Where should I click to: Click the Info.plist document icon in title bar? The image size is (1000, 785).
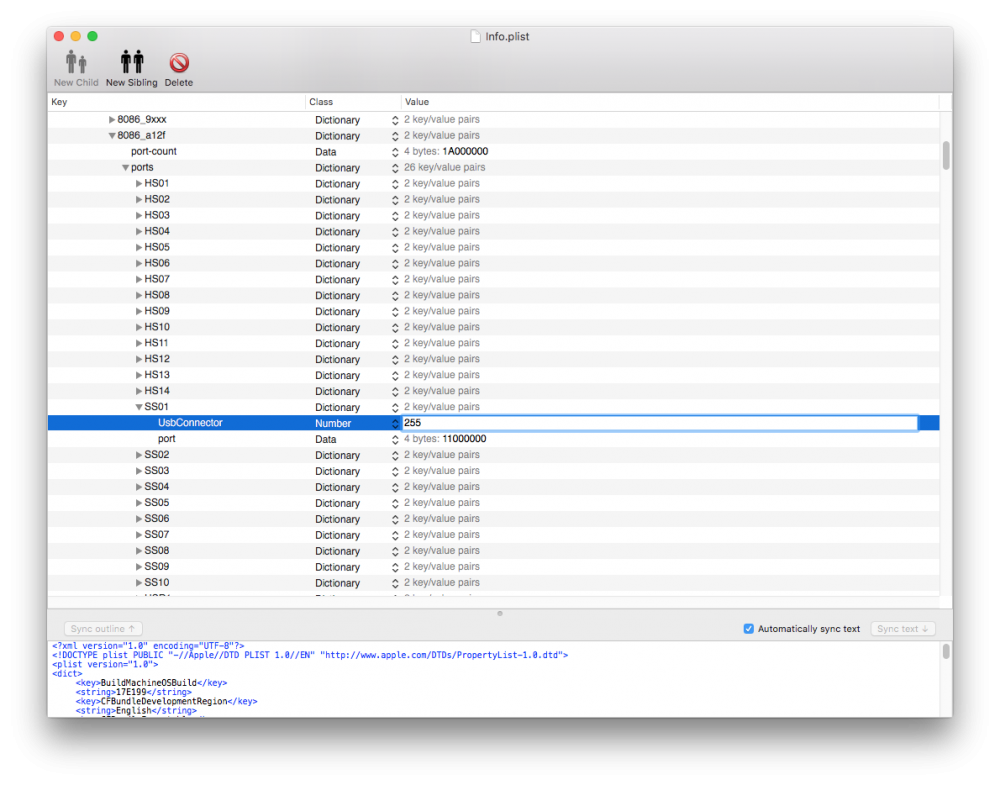pyautogui.click(x=475, y=36)
